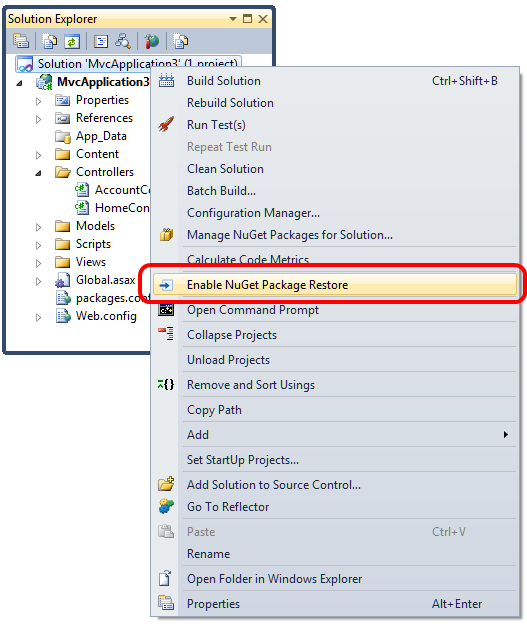Choose Unload Projects
Image resolution: width=527 pixels, height=624 pixels.
point(335,360)
